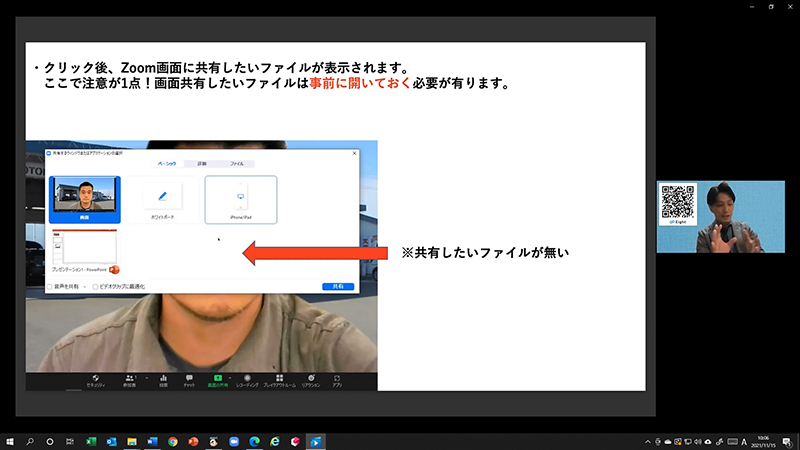The height and width of the screenshot is (450, 800).
Task: Expand the share sound options arrow
Action: tap(83, 286)
